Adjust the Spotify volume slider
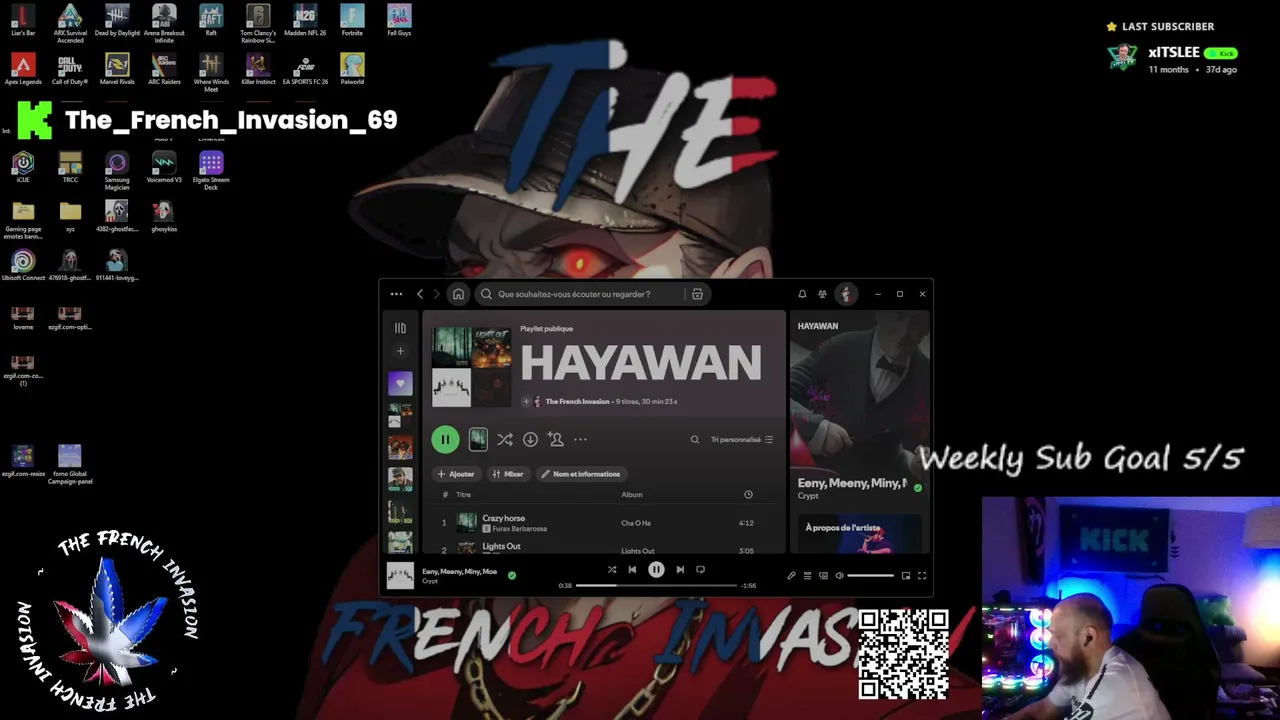1280x720 pixels. [871, 576]
